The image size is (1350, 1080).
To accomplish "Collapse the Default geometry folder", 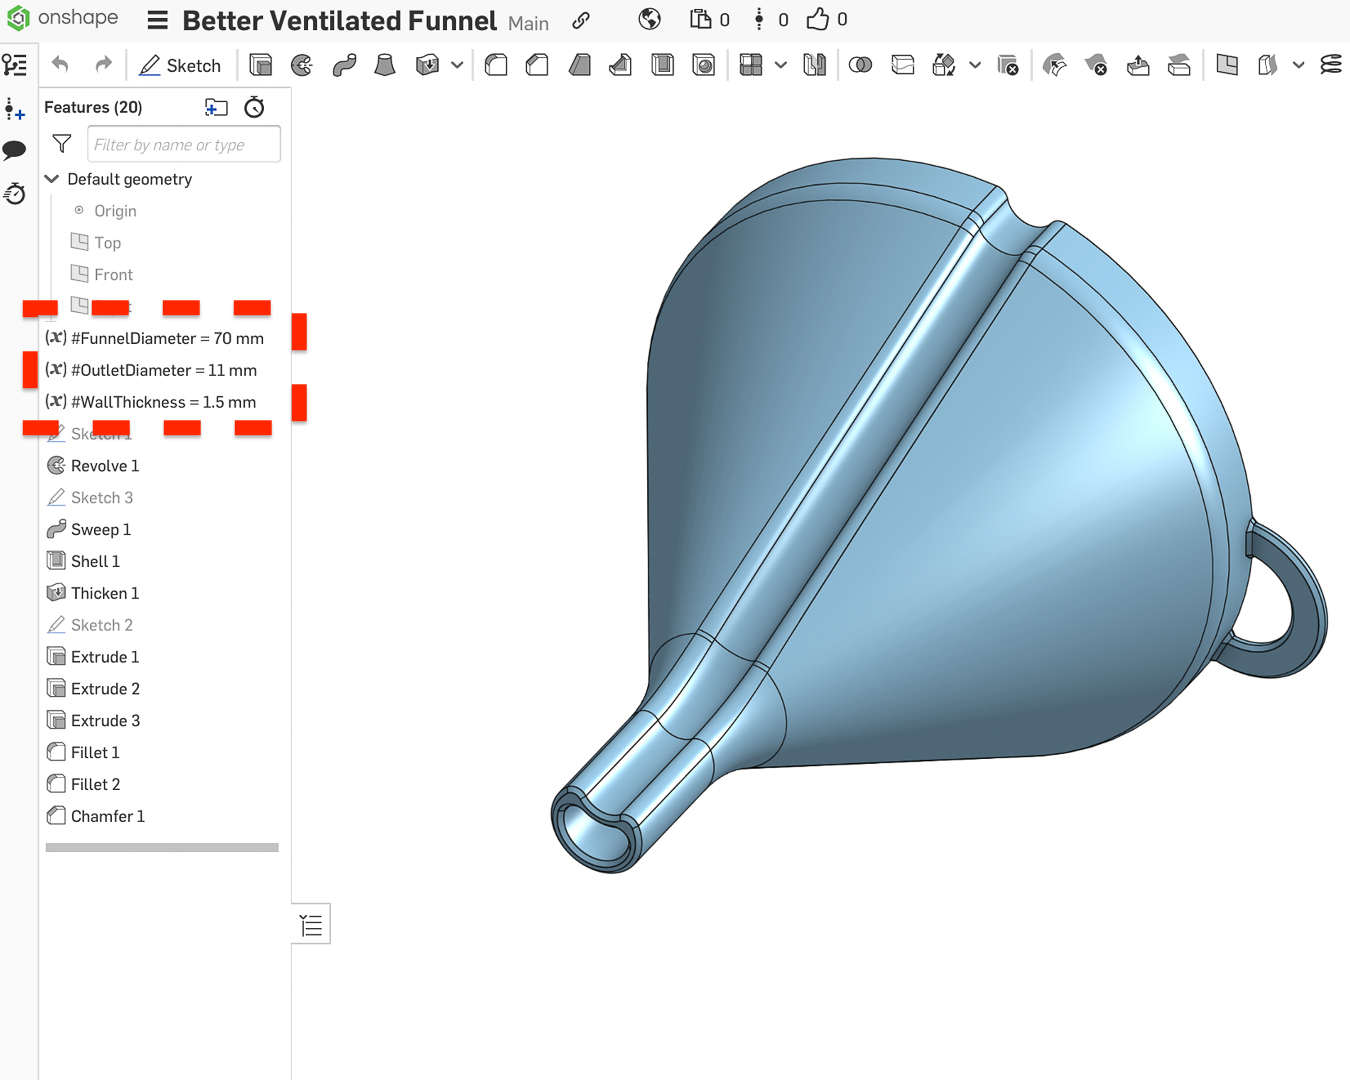I will (x=52, y=179).
